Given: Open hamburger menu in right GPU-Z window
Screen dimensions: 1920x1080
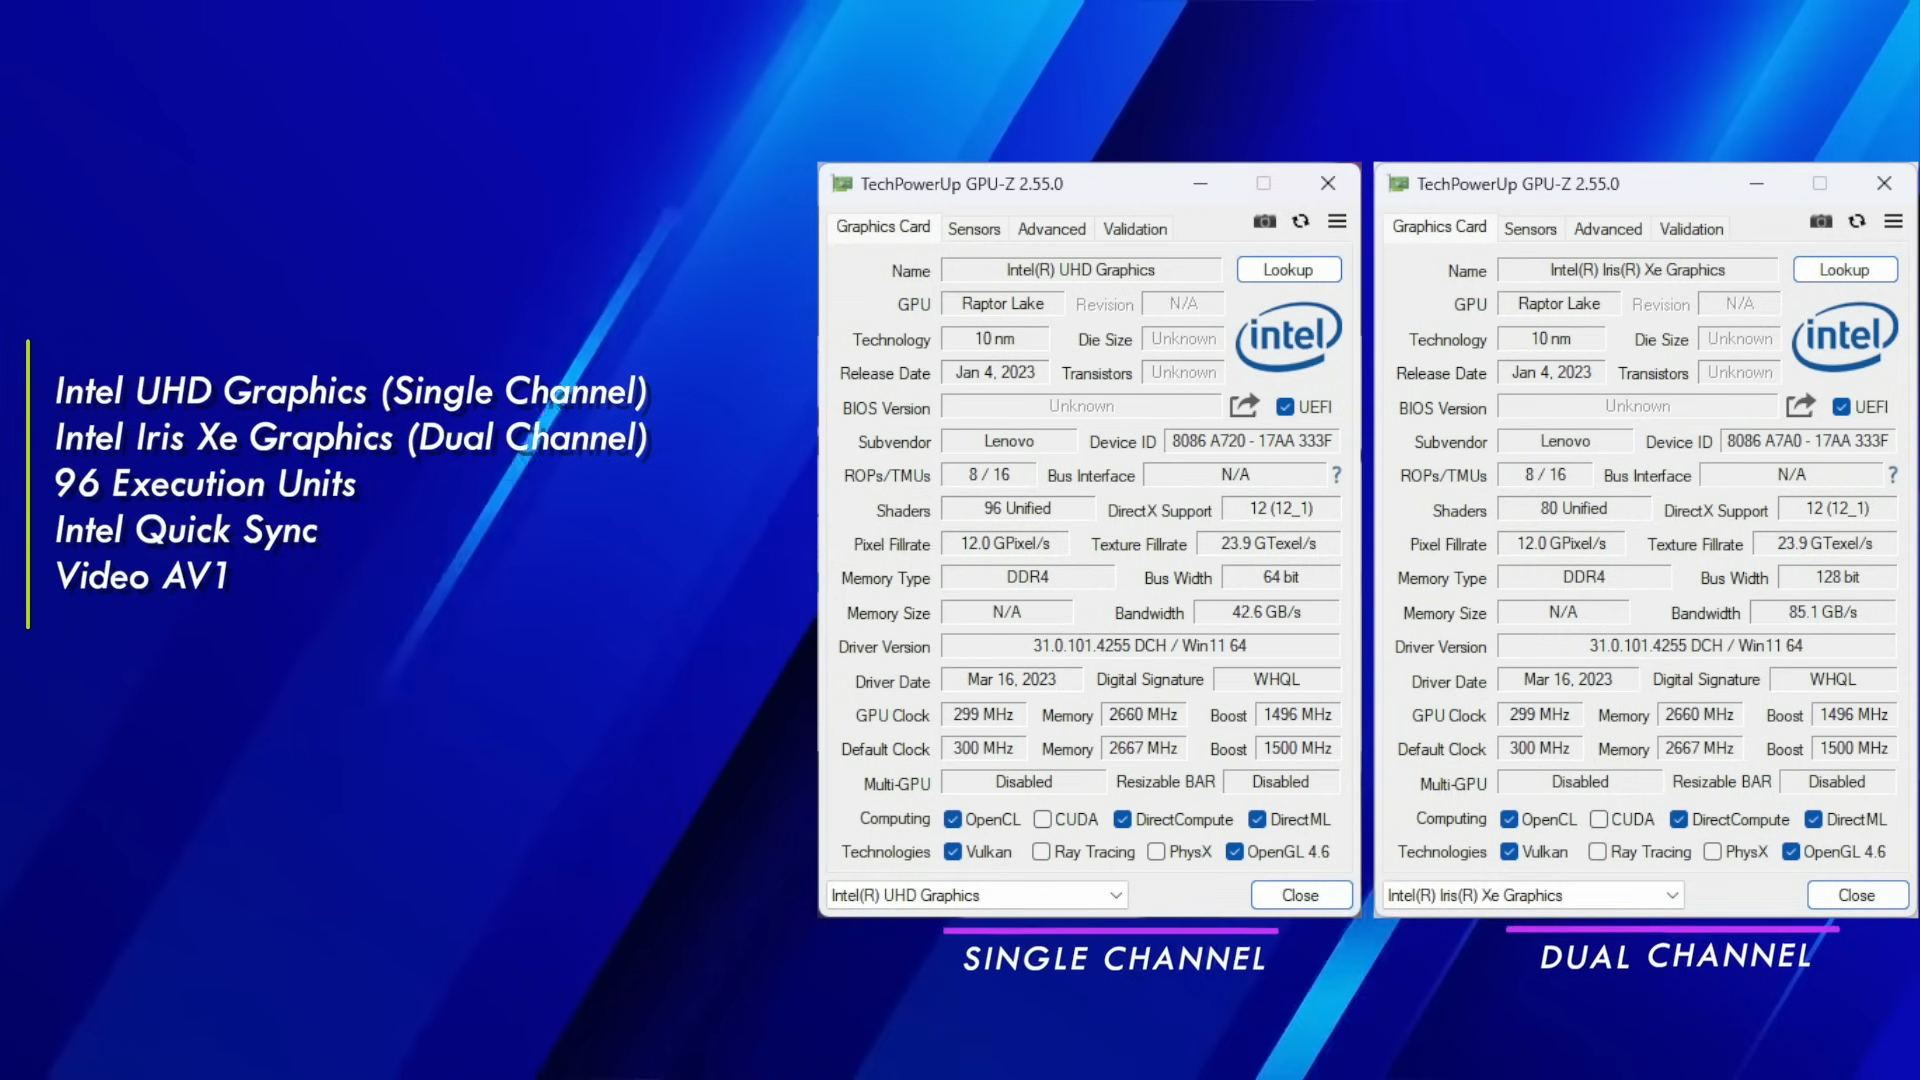Looking at the screenshot, I should point(1893,221).
